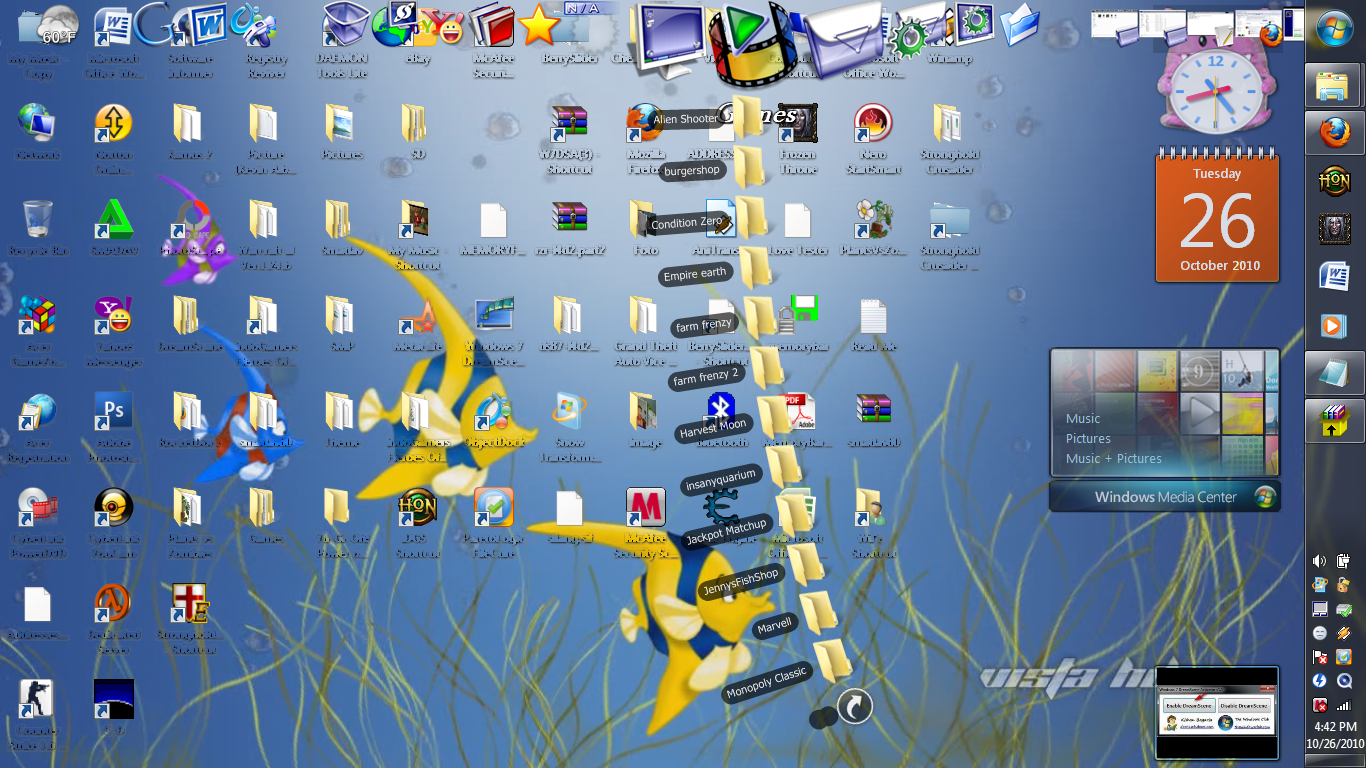Click the taskbar time and date
Viewport: 1366px width, 768px height.
1335,736
